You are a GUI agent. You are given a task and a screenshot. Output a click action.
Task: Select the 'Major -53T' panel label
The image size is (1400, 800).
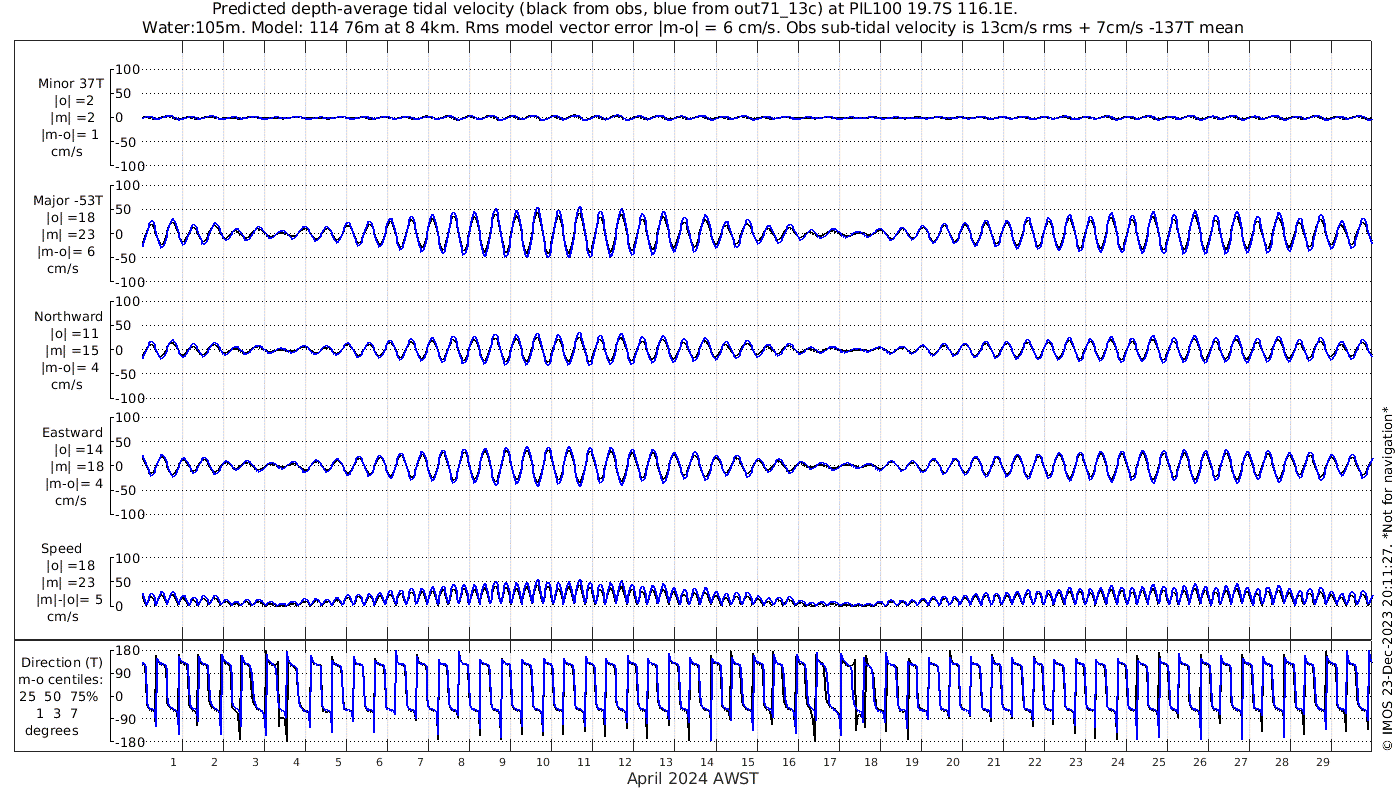(68, 201)
